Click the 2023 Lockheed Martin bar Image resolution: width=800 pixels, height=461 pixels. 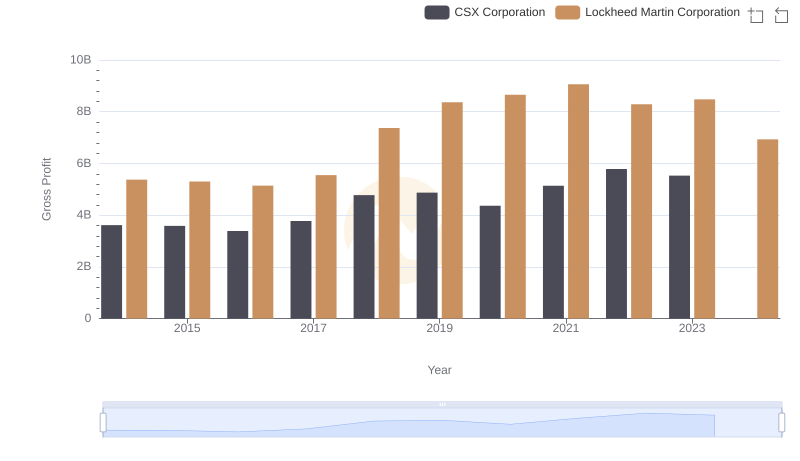[x=705, y=209]
